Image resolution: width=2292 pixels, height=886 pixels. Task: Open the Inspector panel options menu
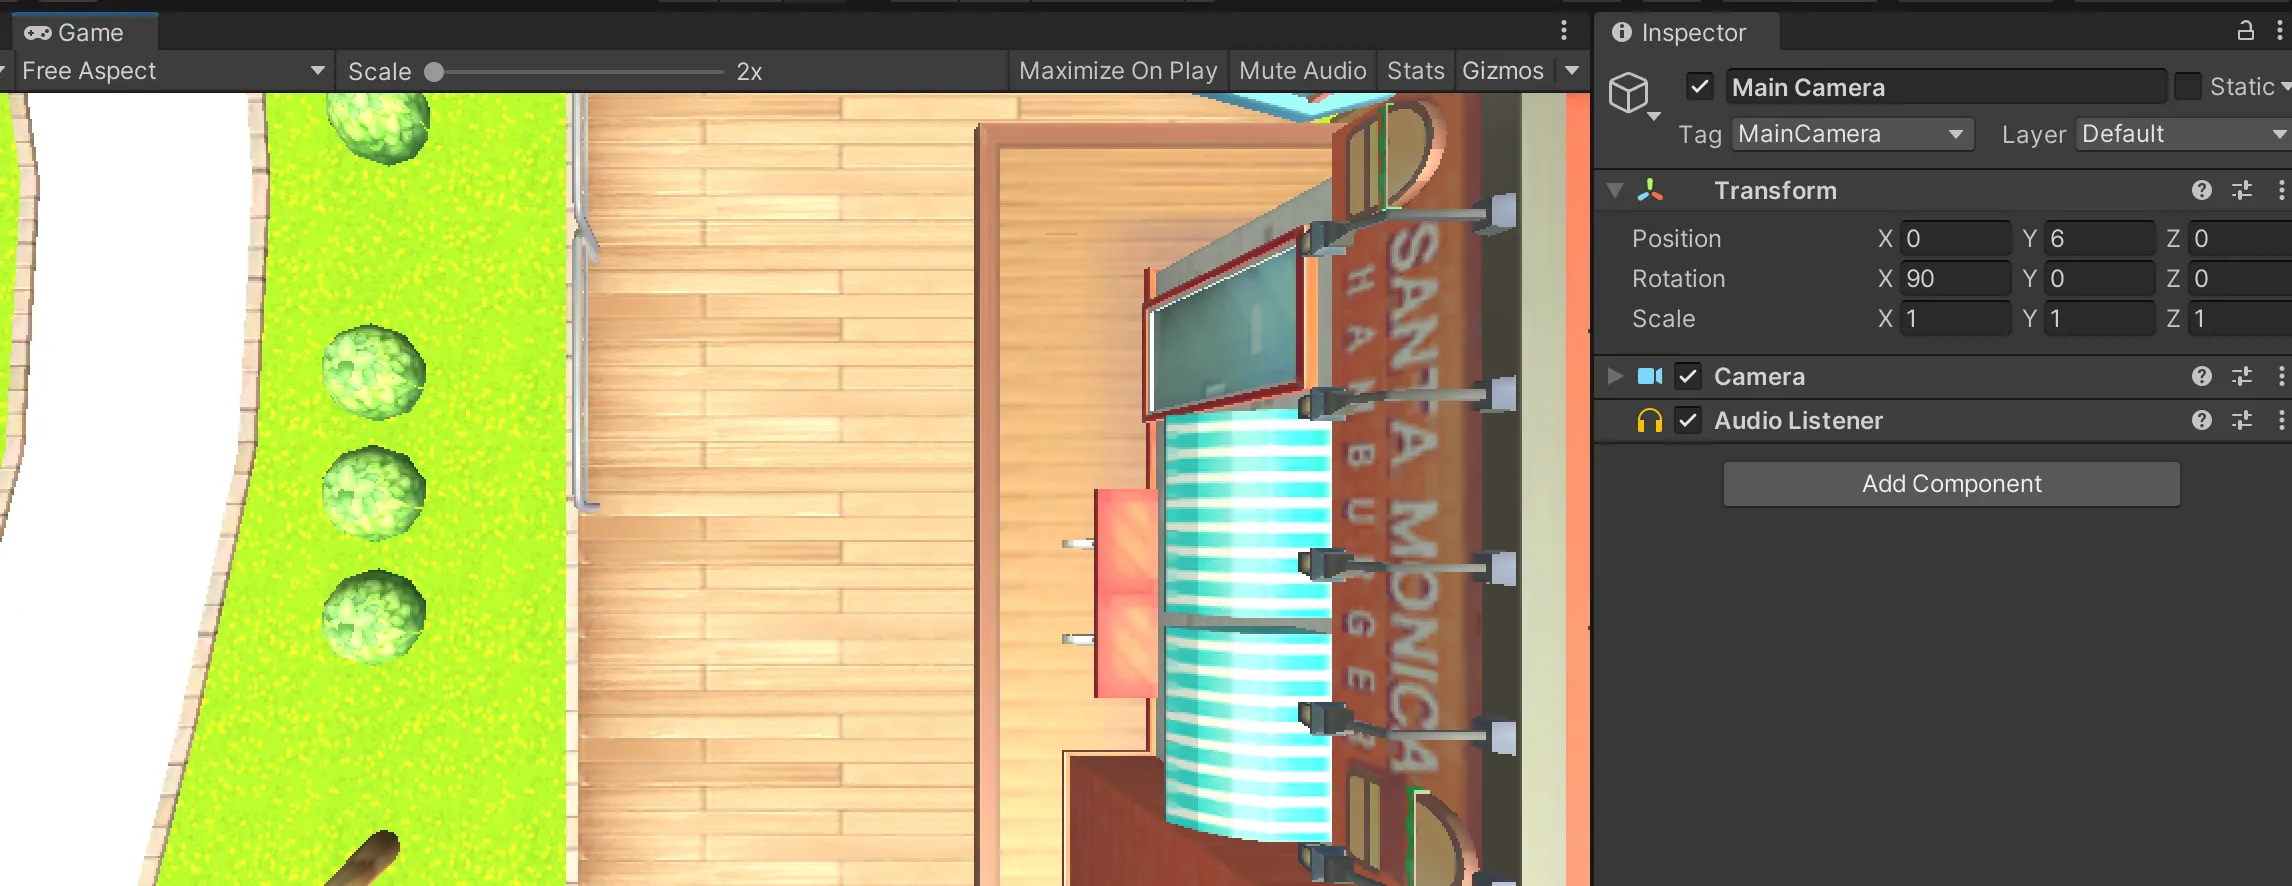point(2279,31)
